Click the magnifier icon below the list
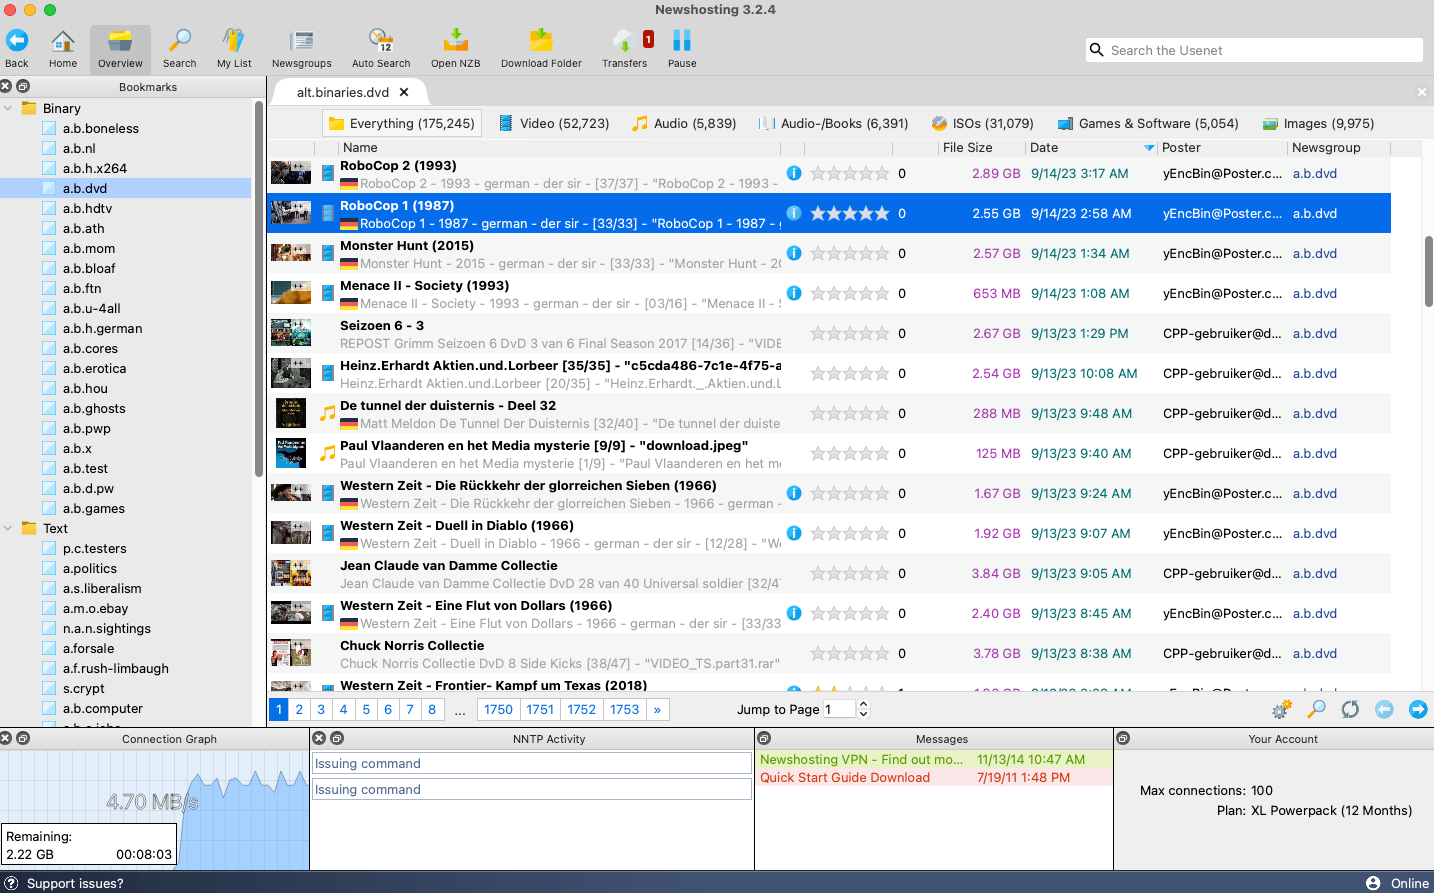 tap(1317, 709)
